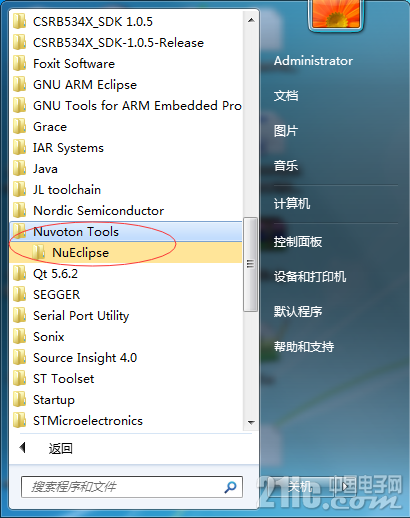Click the user account flower picture
The image size is (410, 518).
point(336,14)
